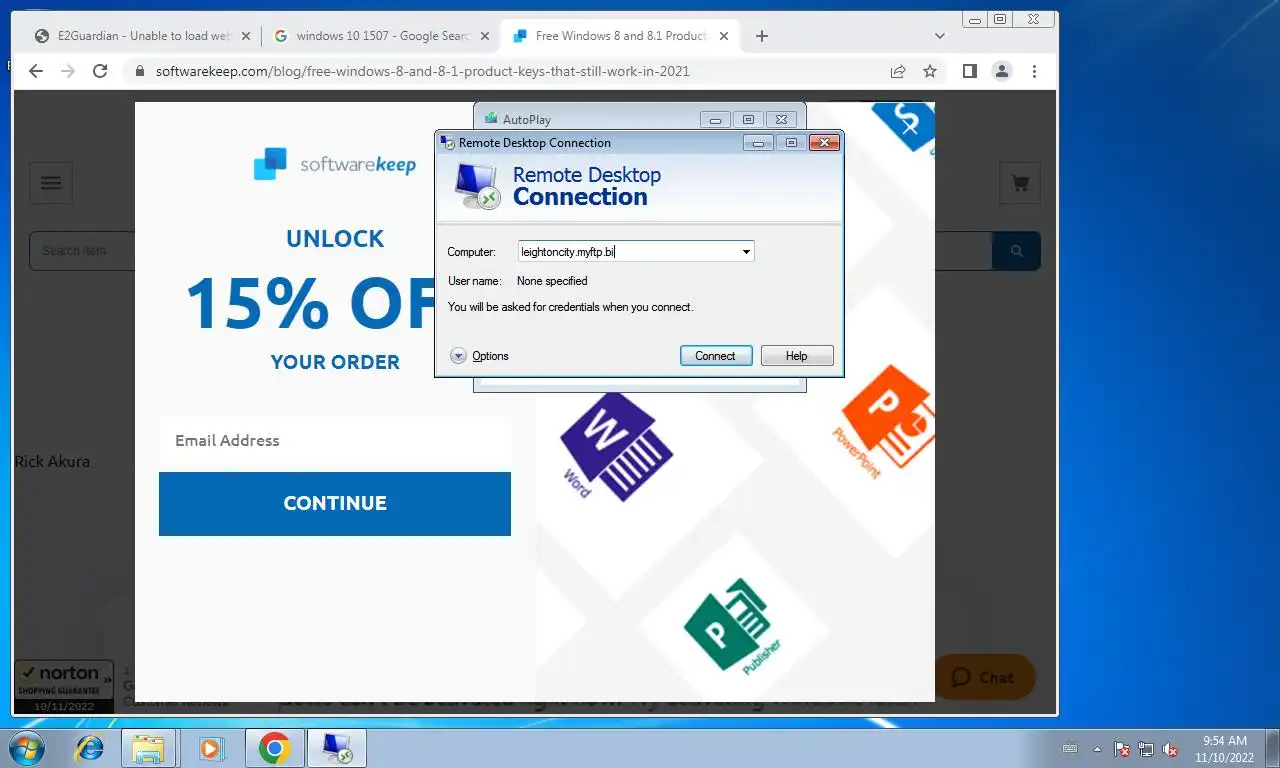1280x768 pixels.
Task: Click the share page icon in address bar
Action: 898,71
